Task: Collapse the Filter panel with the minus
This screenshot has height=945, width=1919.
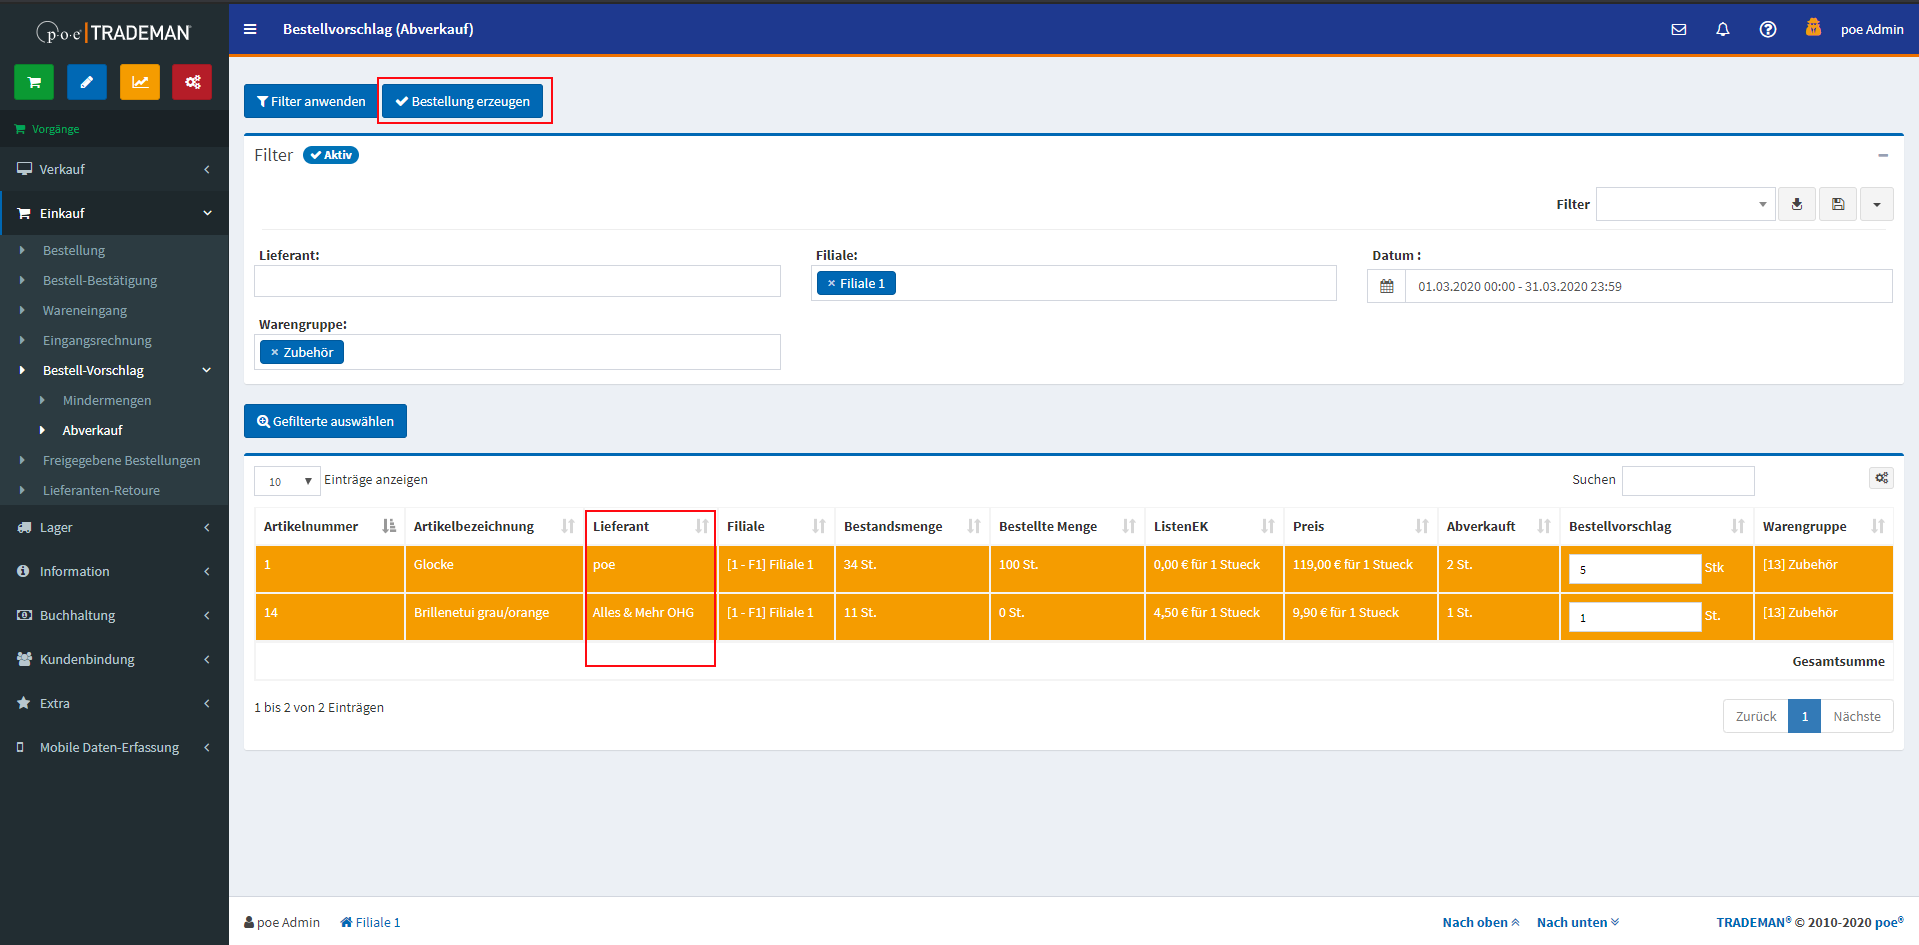Action: (1883, 155)
